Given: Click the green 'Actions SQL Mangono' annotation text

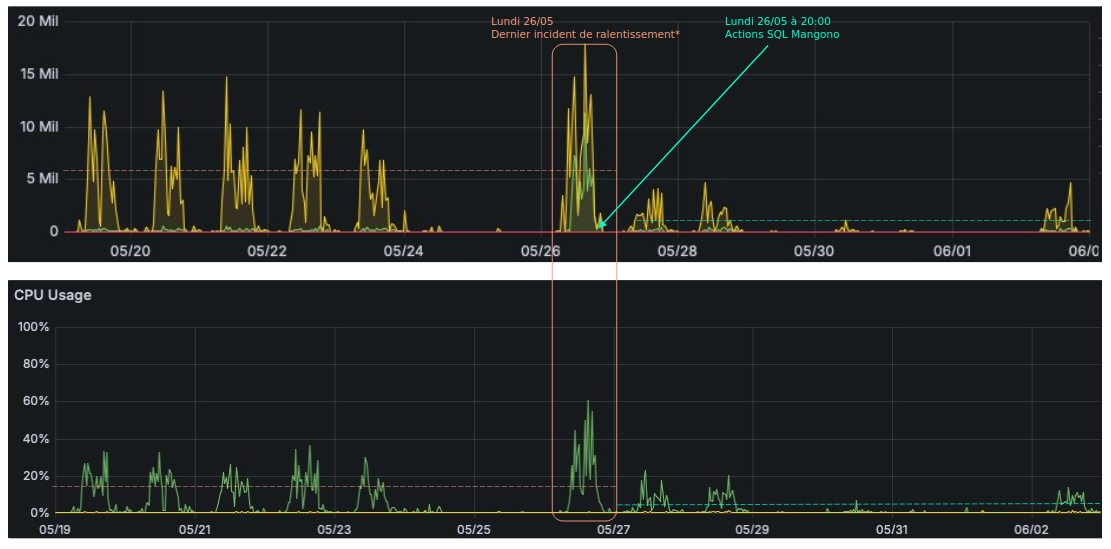Looking at the screenshot, I should point(781,34).
